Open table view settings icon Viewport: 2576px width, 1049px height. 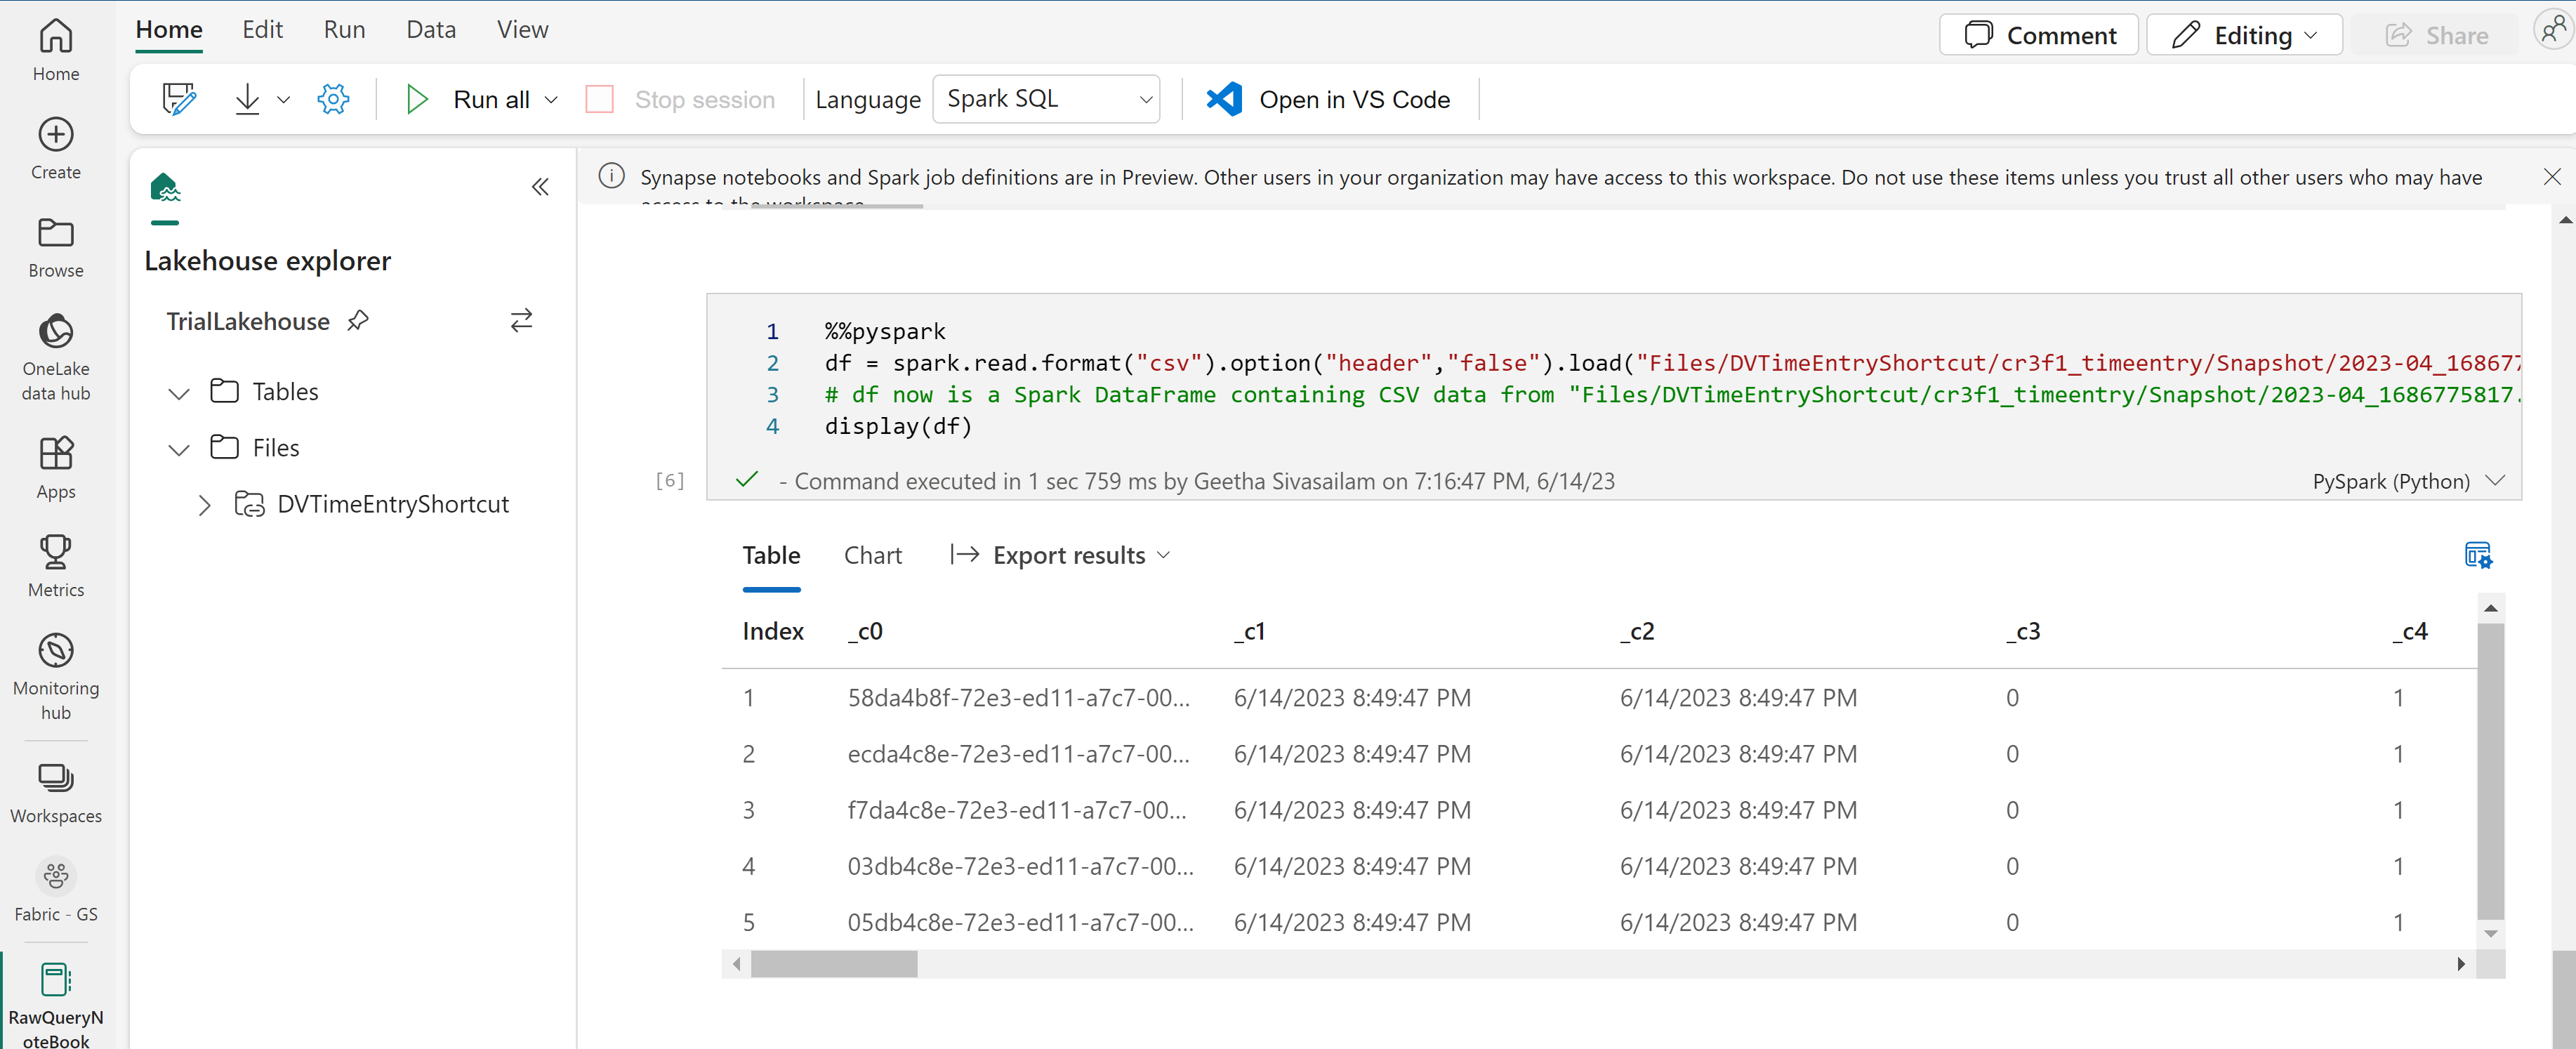point(2477,555)
